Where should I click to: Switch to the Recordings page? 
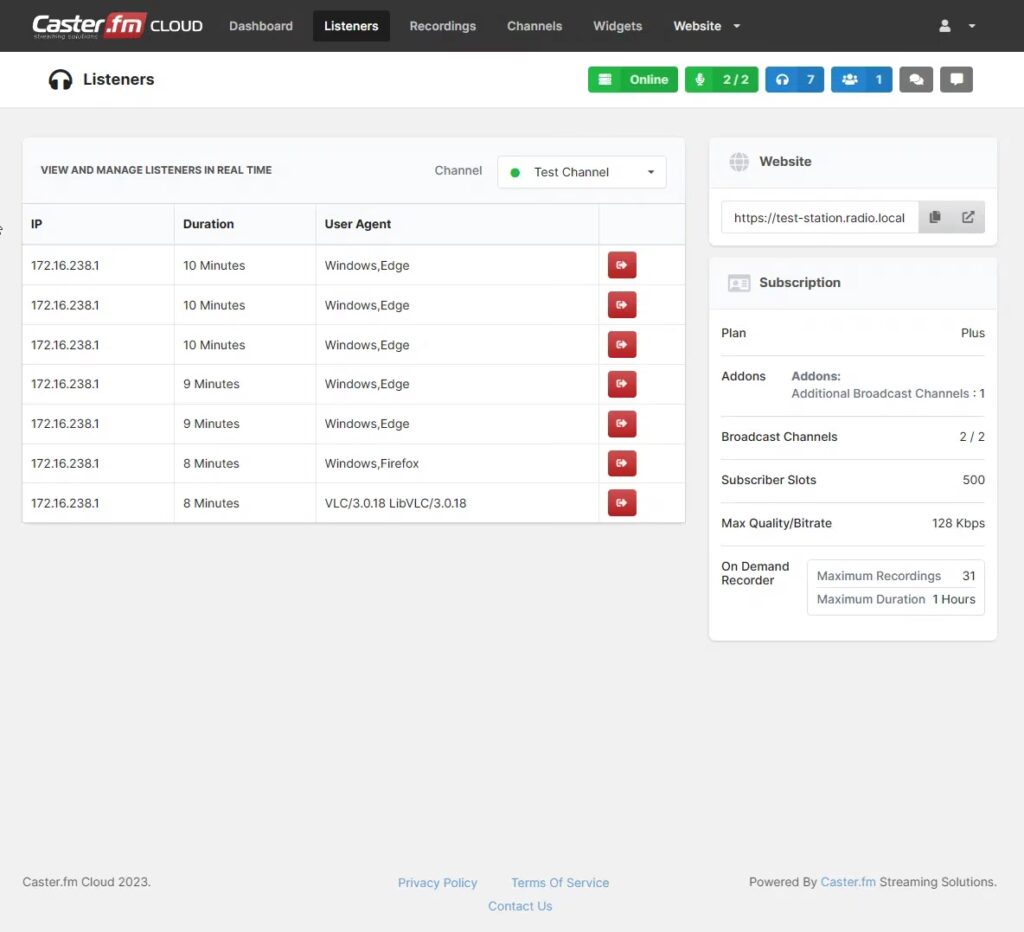coord(442,26)
